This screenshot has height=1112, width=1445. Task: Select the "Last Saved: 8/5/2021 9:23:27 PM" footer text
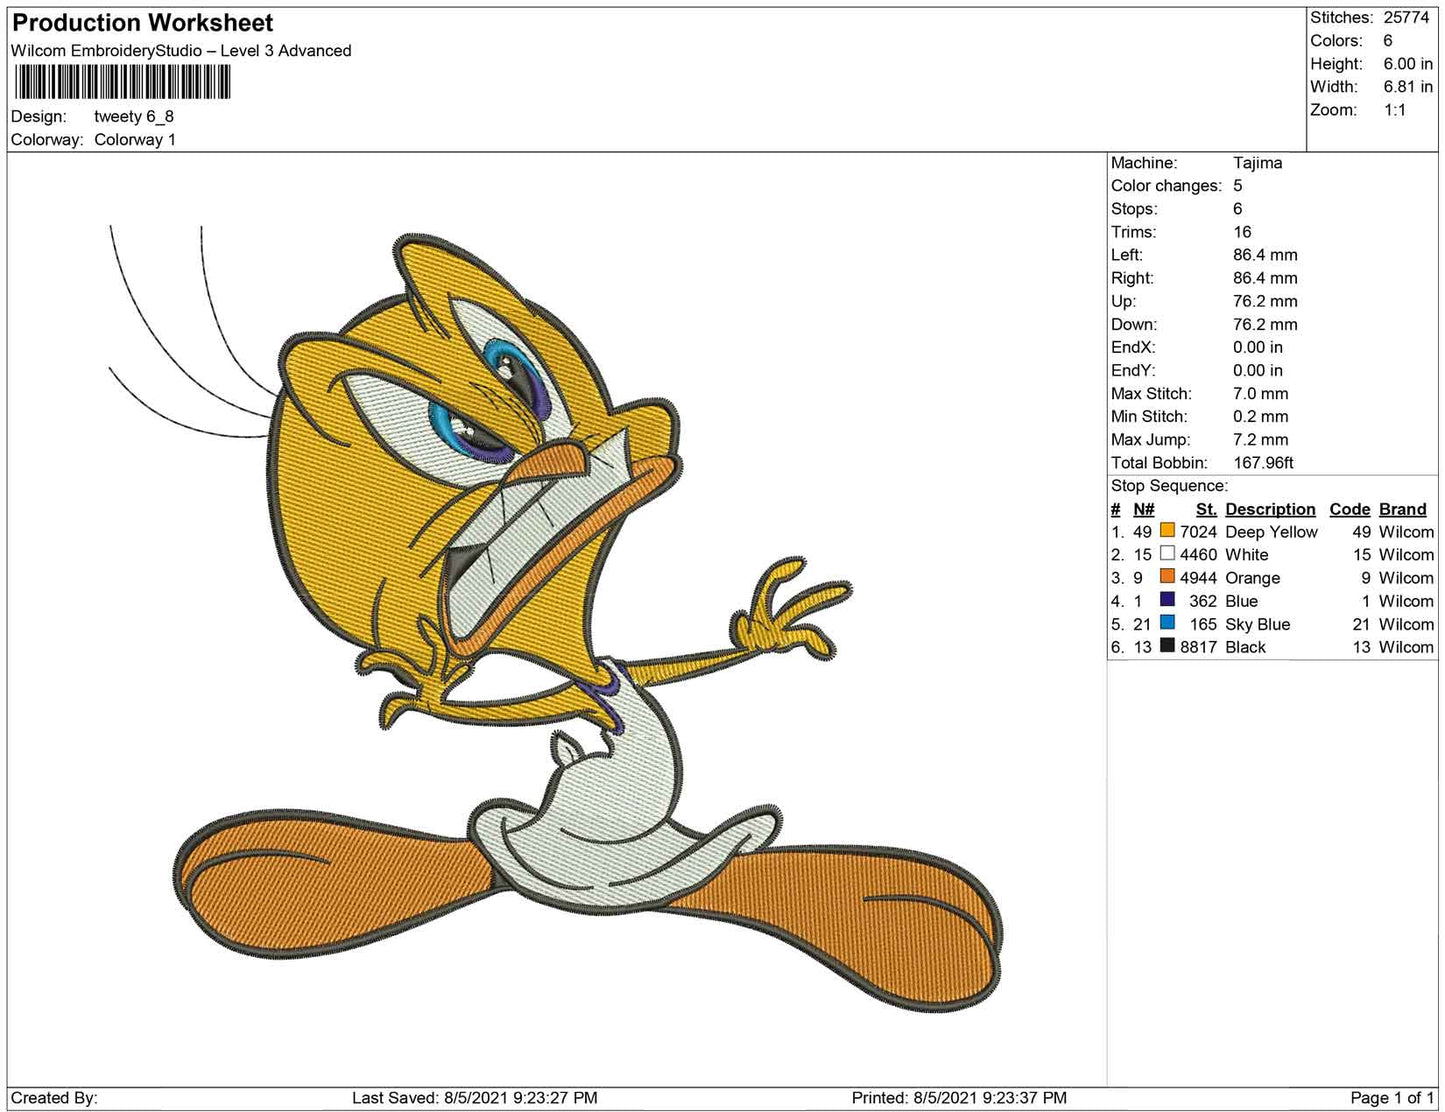475,1098
